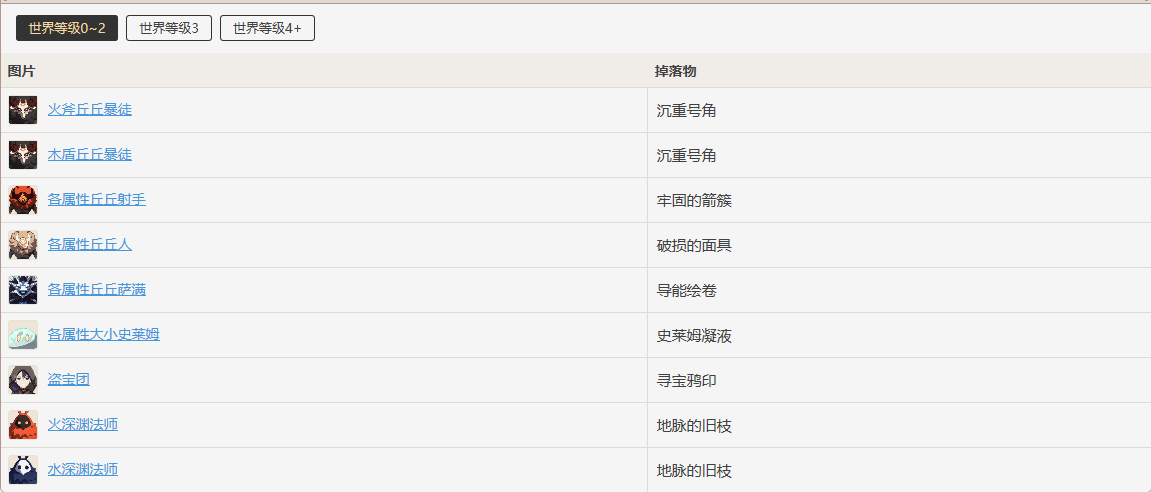
Task: Click the 水深渊法师 abyss mage icon
Action: click(23, 469)
